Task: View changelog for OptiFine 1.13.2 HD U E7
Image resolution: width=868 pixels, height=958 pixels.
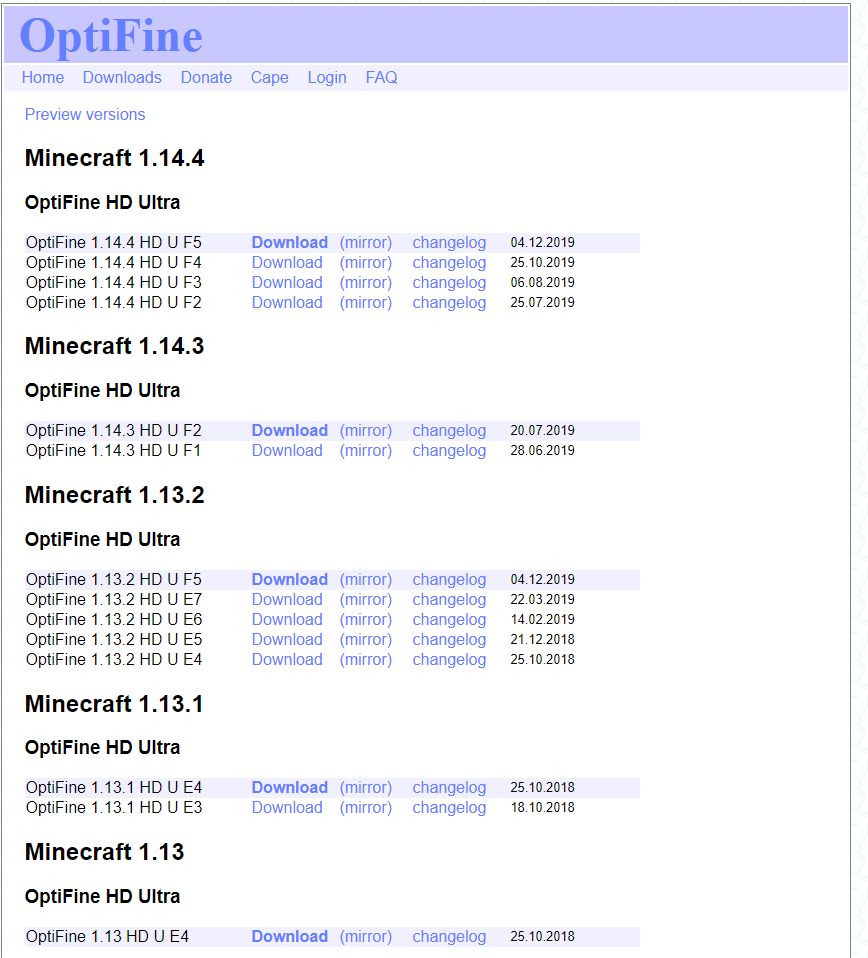Action: tap(449, 600)
